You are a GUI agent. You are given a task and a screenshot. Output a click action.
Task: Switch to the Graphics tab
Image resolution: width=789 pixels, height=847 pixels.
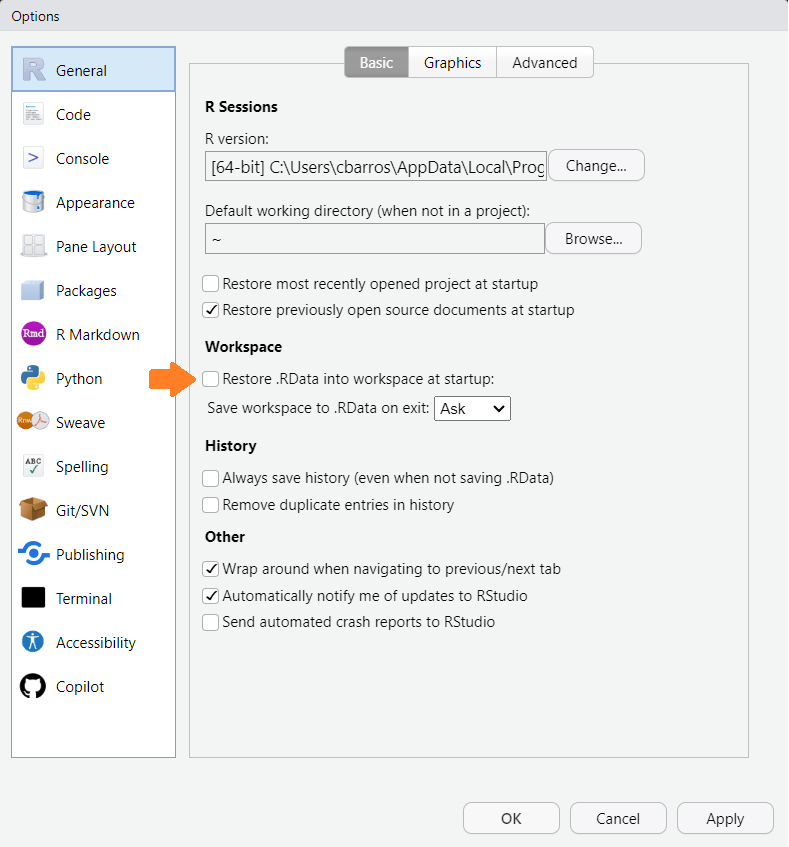pos(451,62)
